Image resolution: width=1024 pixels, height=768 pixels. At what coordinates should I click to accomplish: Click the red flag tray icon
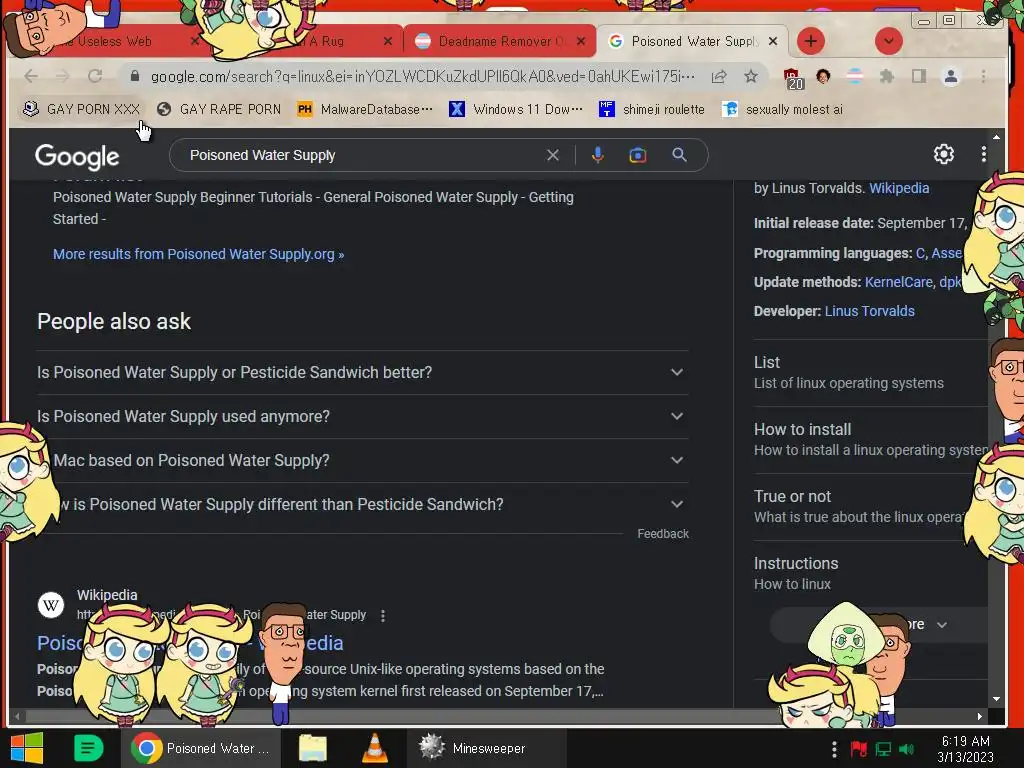[859, 749]
